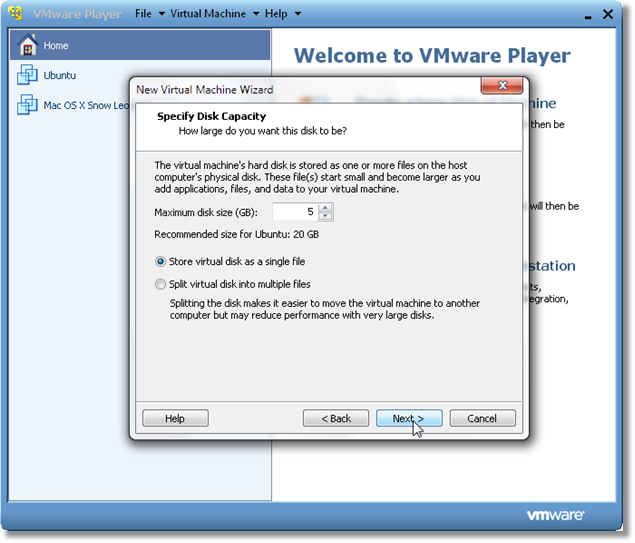Select the Home house icon in sidebar
The height and width of the screenshot is (543, 635).
click(28, 45)
